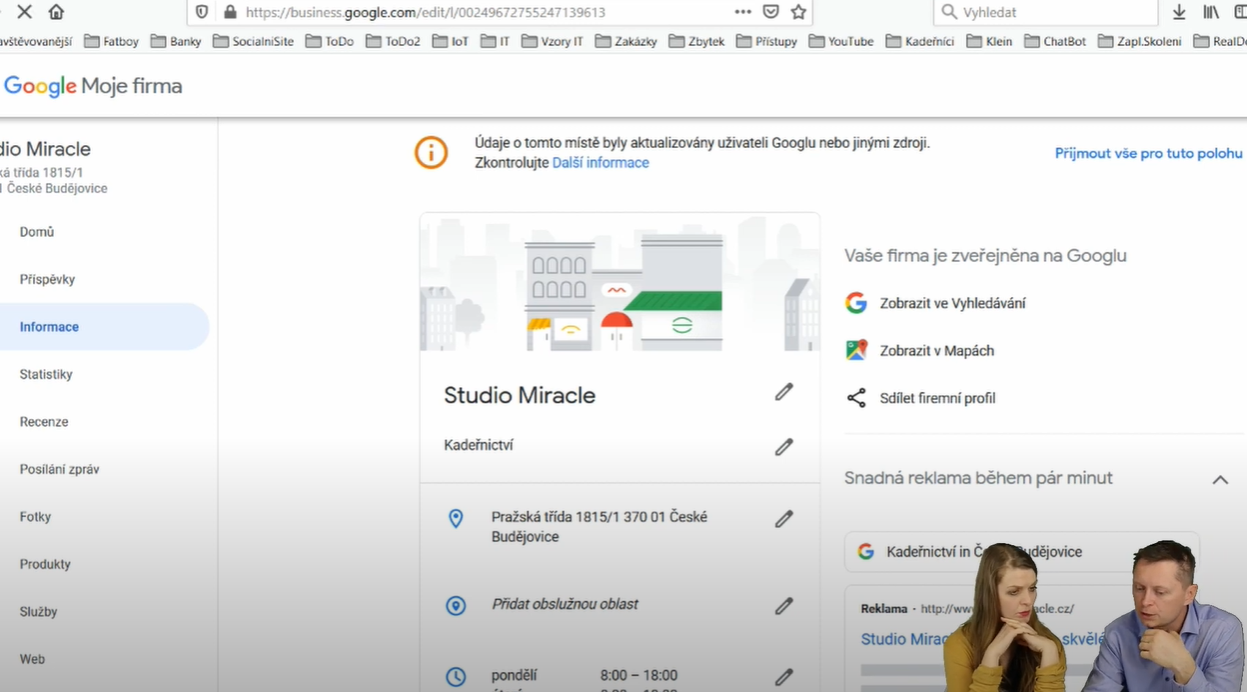The height and width of the screenshot is (692, 1247).
Task: Open the ToDo bookmark folder
Action: [x=329, y=41]
